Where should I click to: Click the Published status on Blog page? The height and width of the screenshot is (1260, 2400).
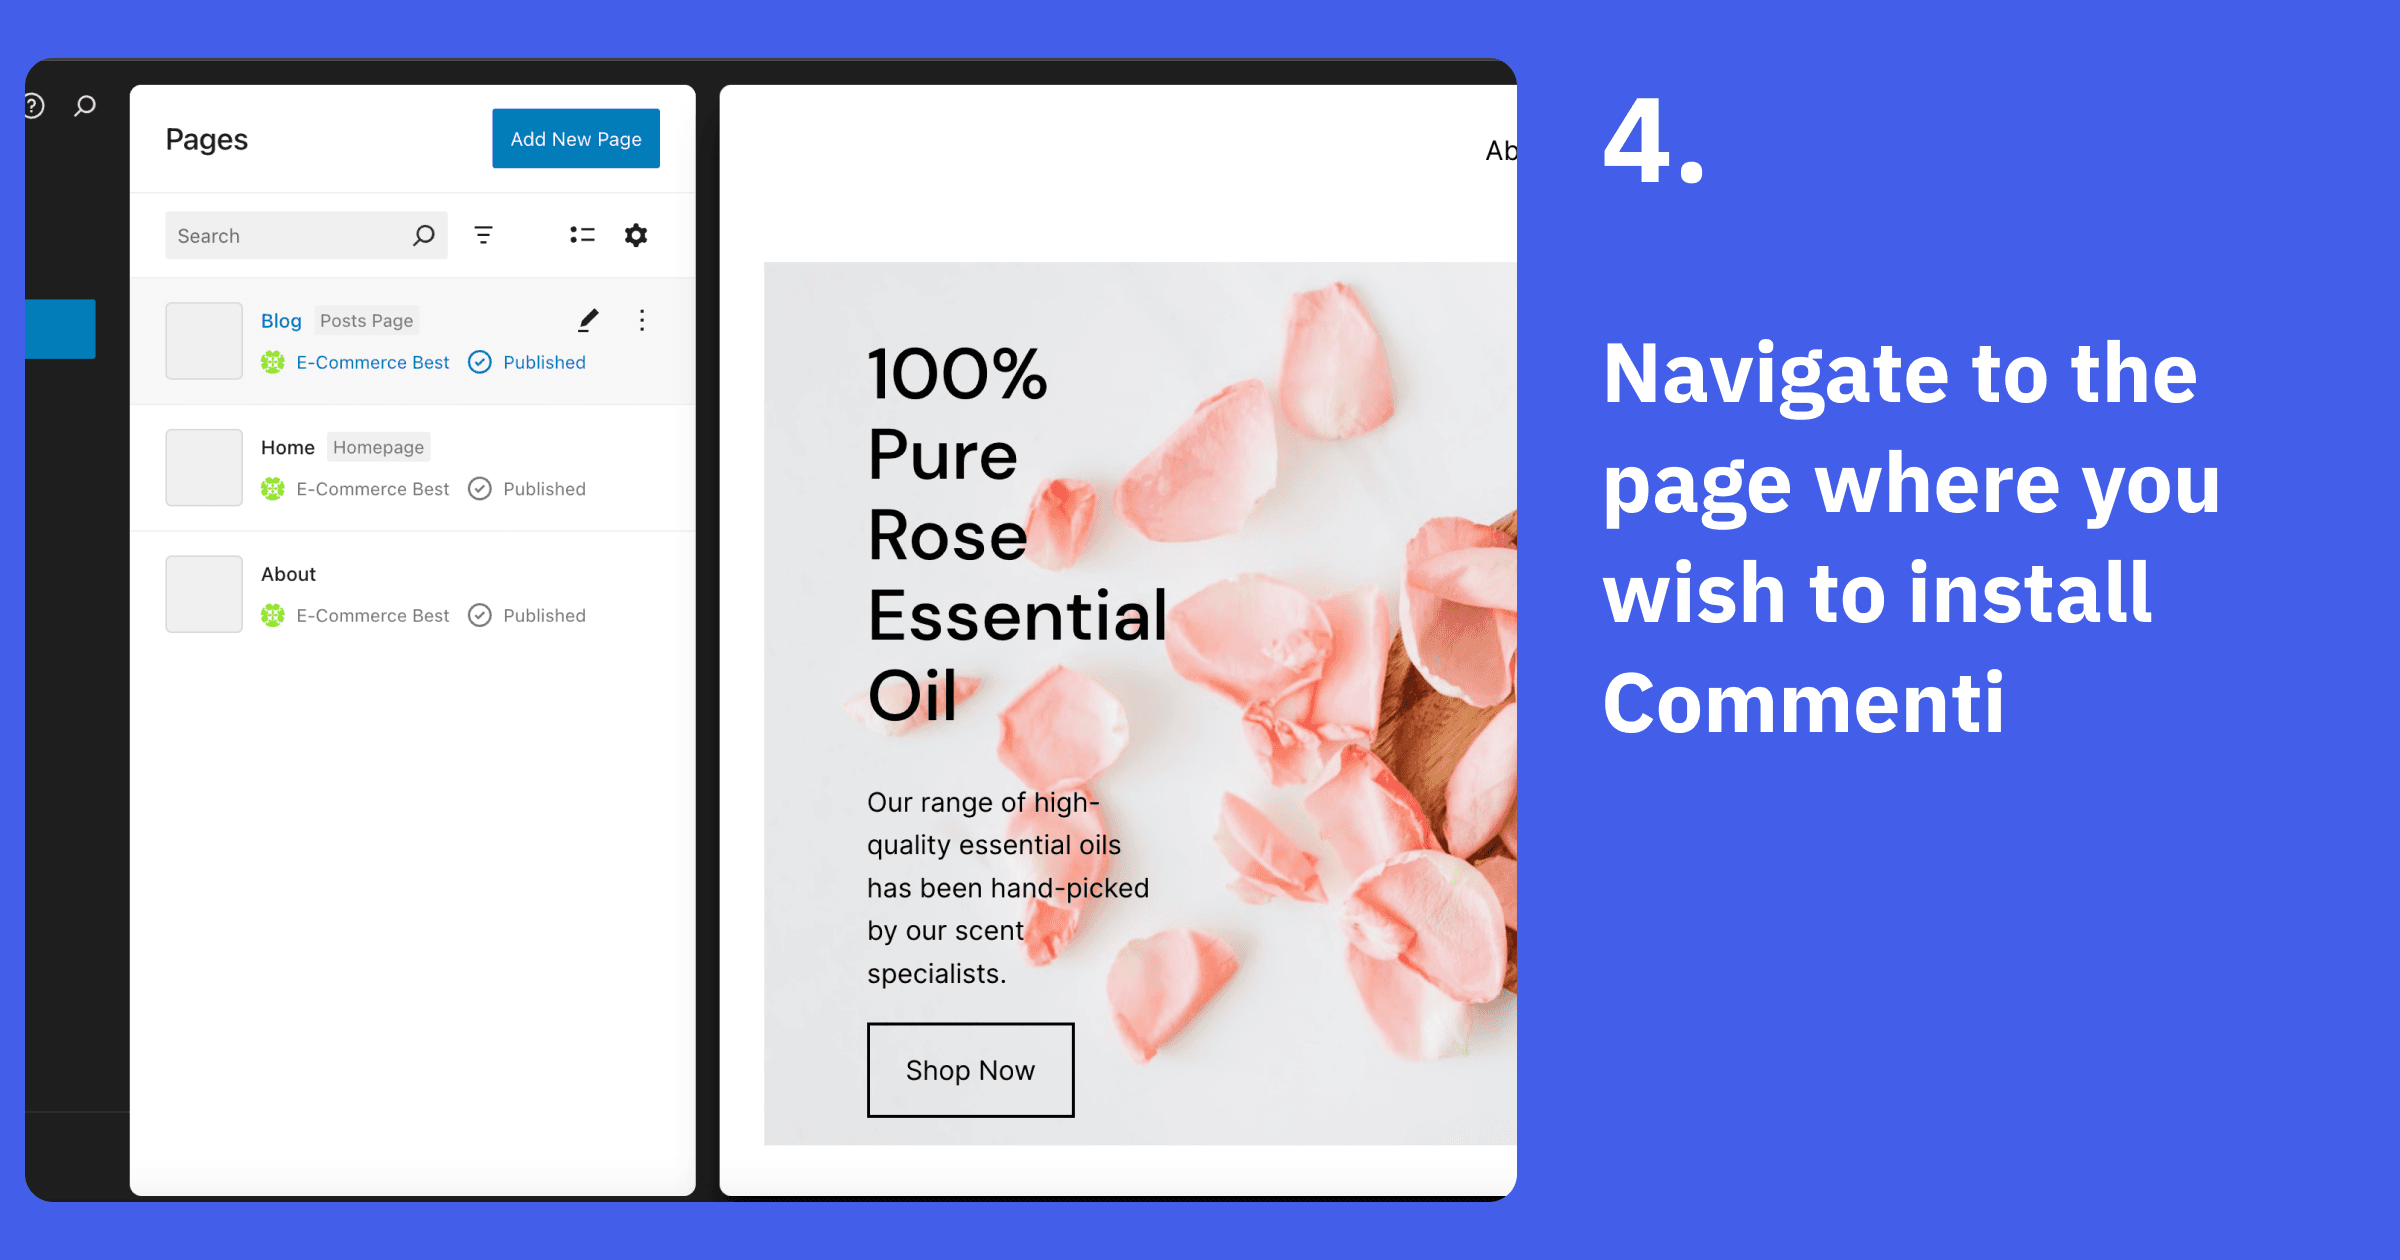[x=543, y=360]
